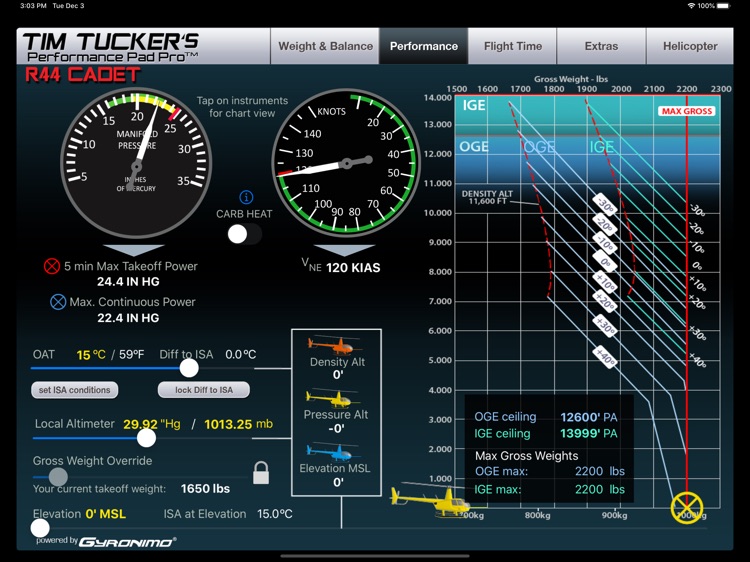This screenshot has height=562, width=750.
Task: Click the altimeter value 29.92 "Hg
Action: pyautogui.click(x=152, y=424)
